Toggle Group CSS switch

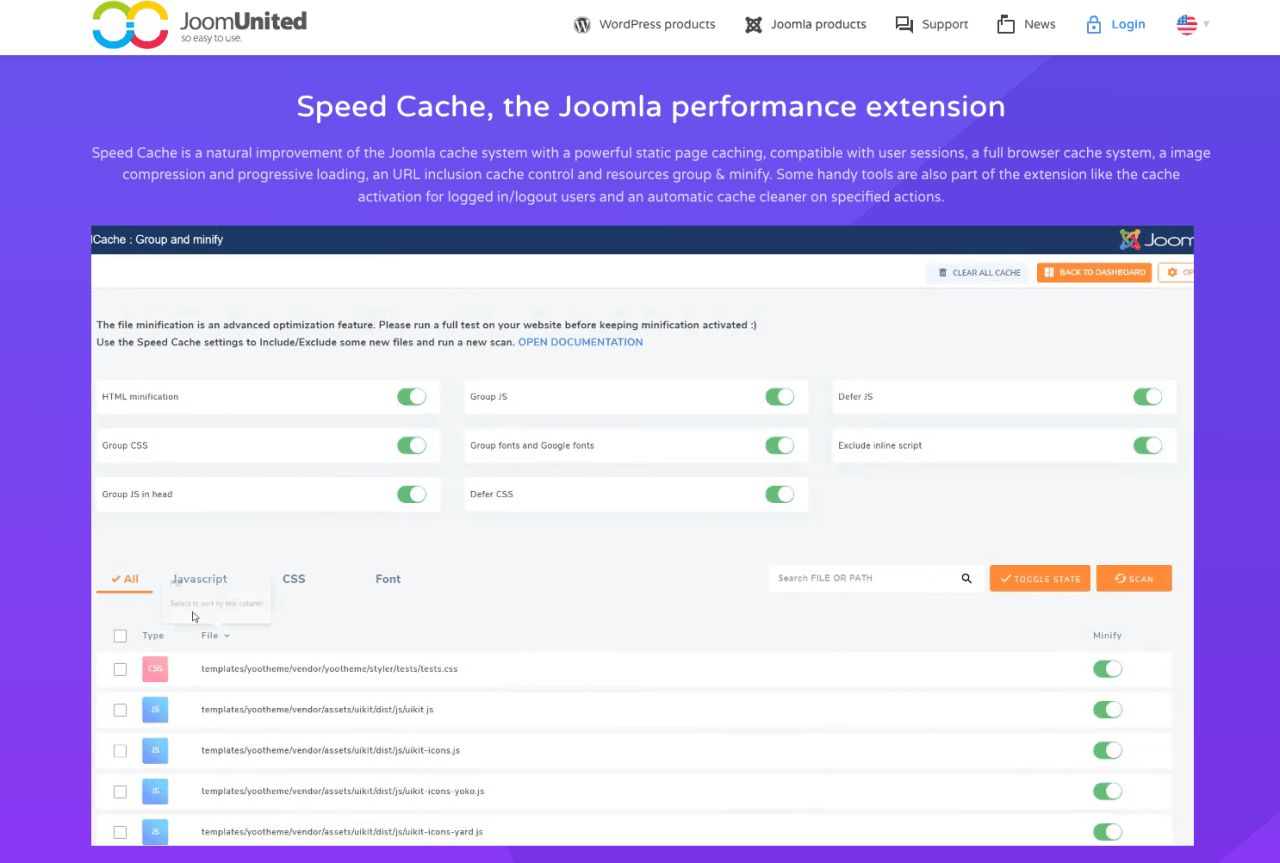(x=412, y=445)
